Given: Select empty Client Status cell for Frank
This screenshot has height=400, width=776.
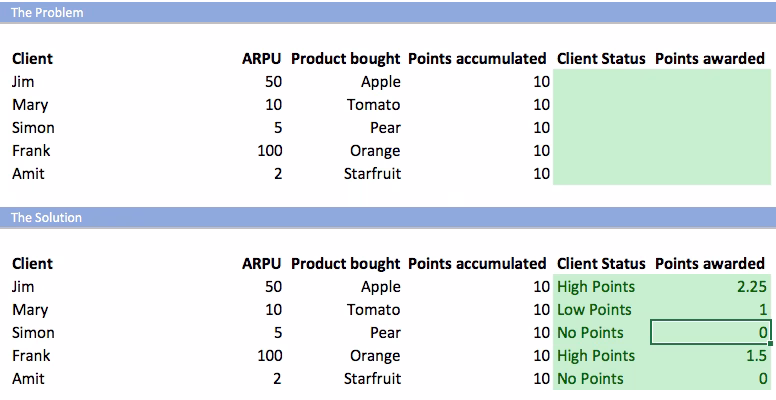Looking at the screenshot, I should tap(601, 150).
